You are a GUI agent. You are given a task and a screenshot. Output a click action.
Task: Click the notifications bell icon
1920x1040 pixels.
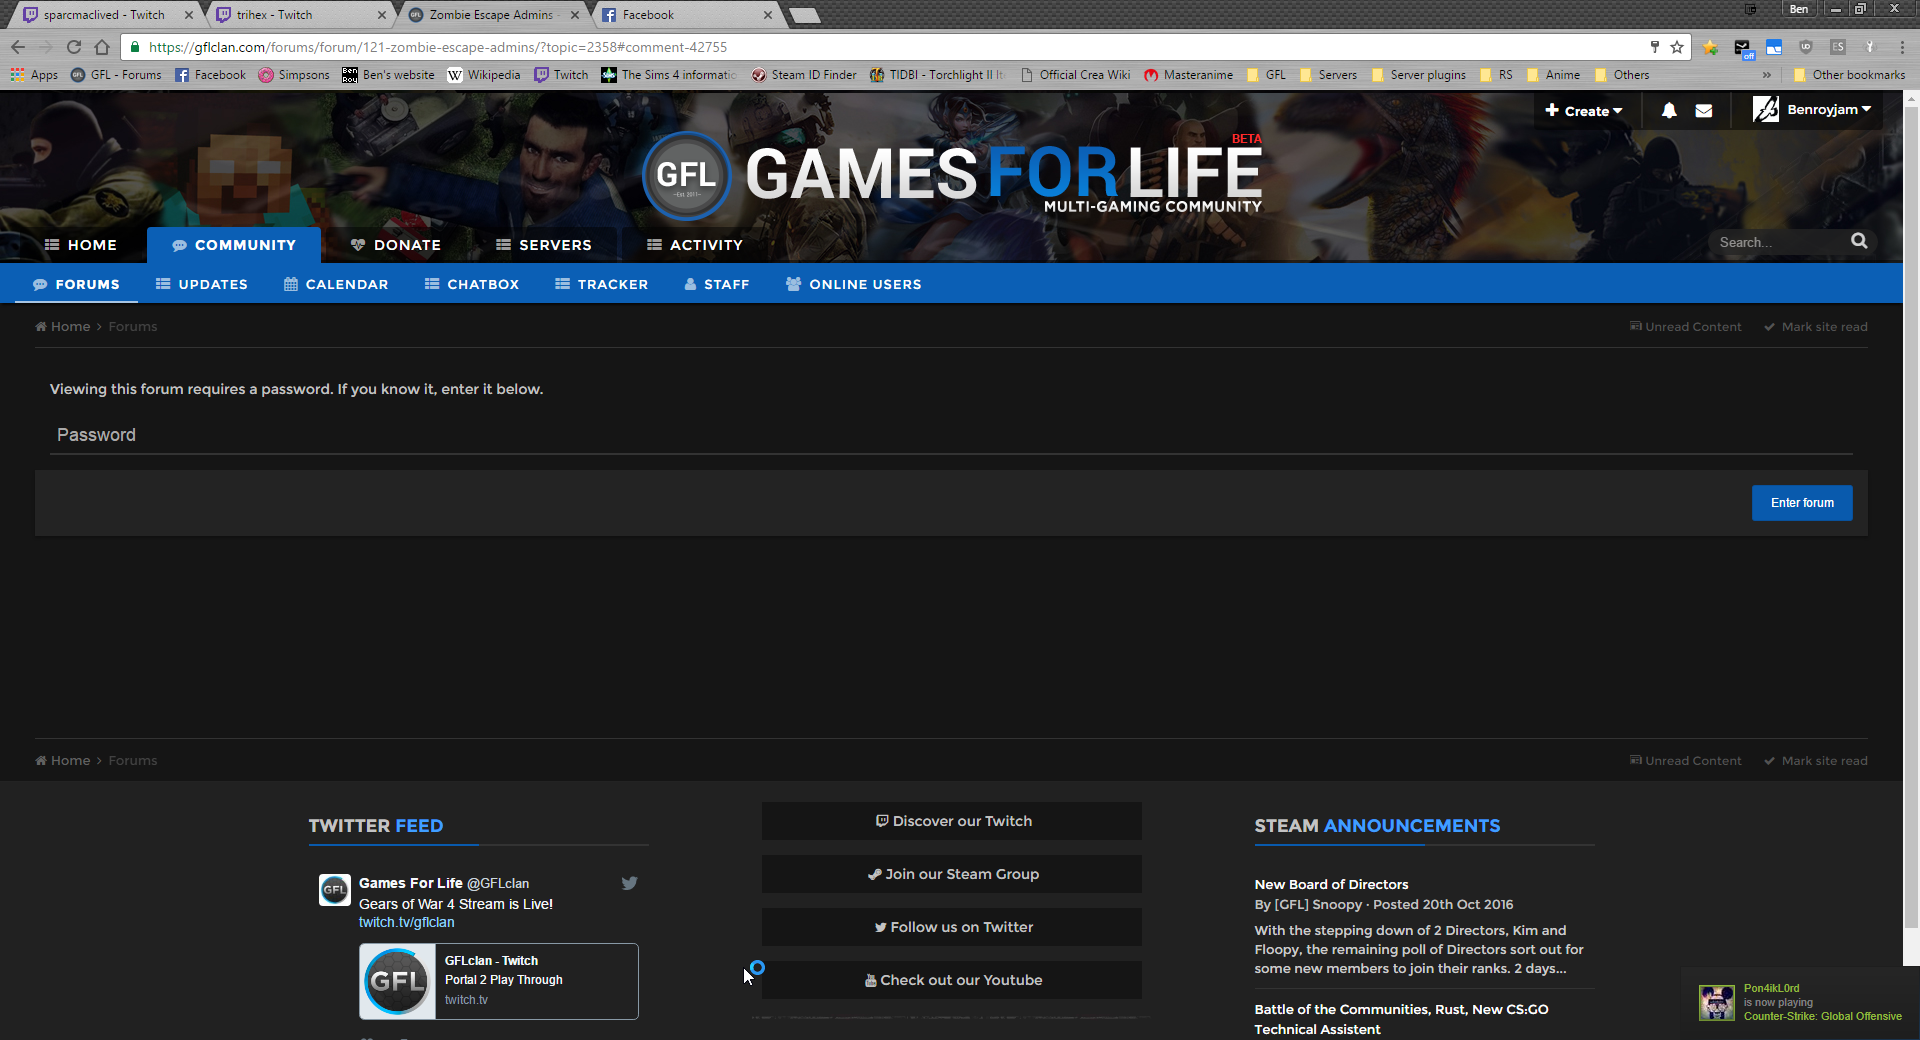(1669, 111)
